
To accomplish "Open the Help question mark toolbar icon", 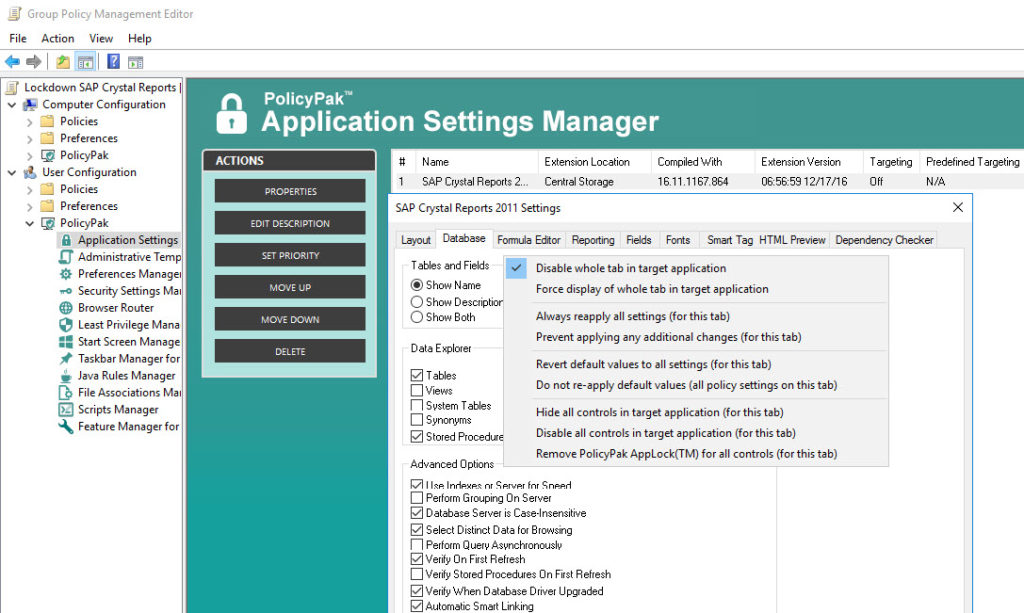I will coord(114,62).
